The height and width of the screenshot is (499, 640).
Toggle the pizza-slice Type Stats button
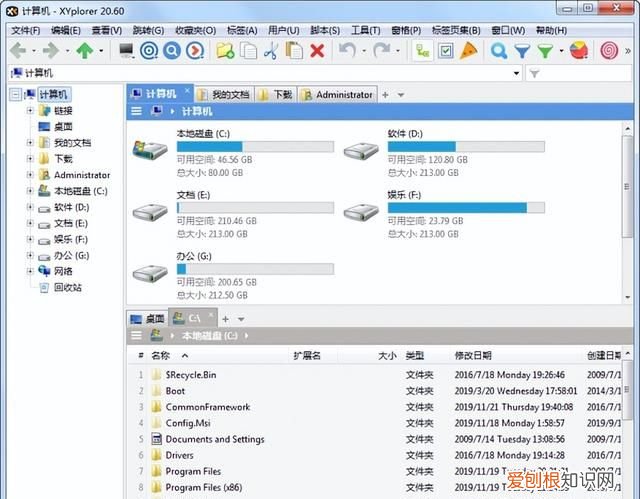[x=469, y=51]
